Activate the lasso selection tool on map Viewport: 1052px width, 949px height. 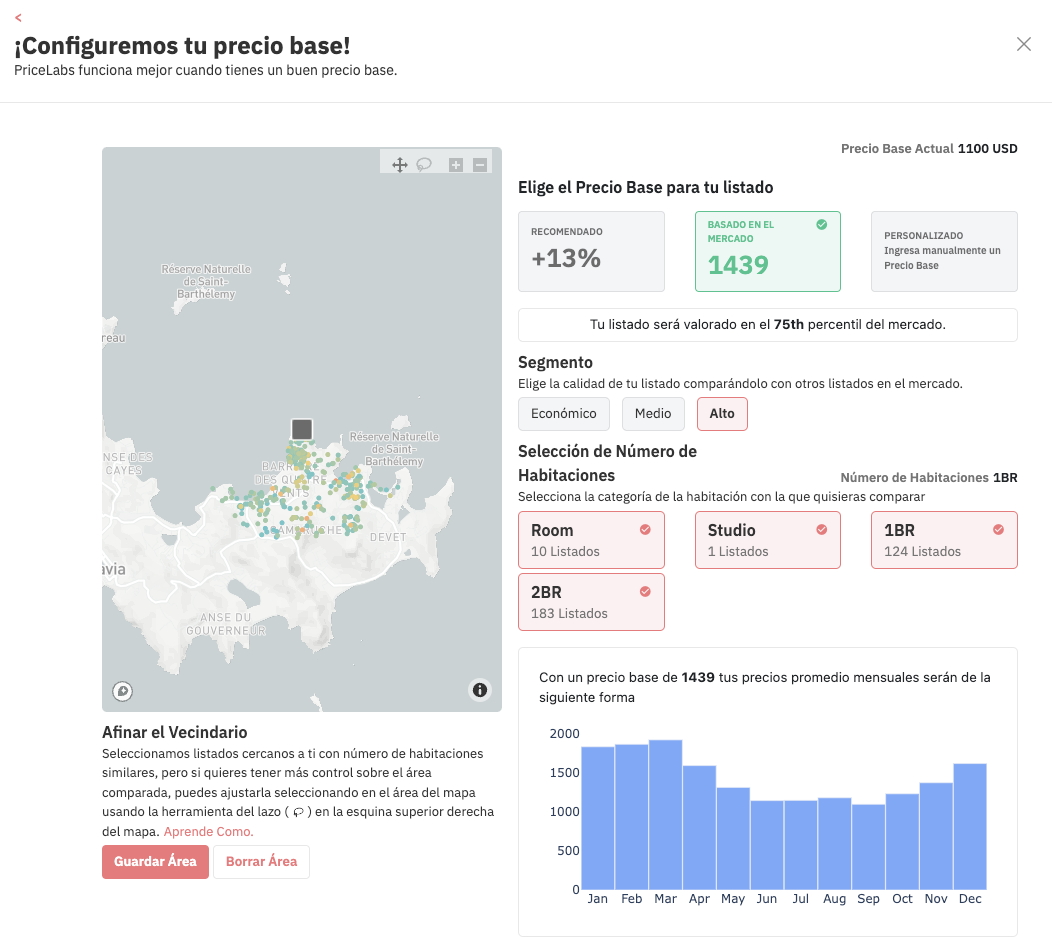[x=424, y=165]
